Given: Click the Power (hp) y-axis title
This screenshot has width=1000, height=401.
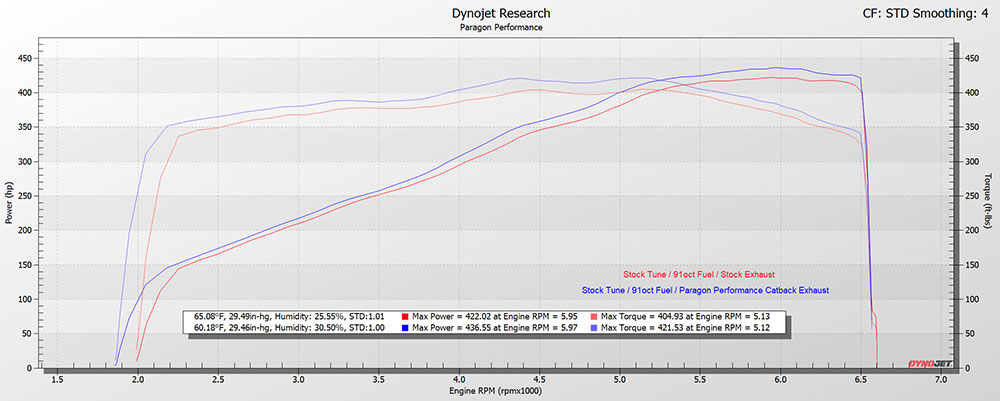Looking at the screenshot, I should (9, 205).
